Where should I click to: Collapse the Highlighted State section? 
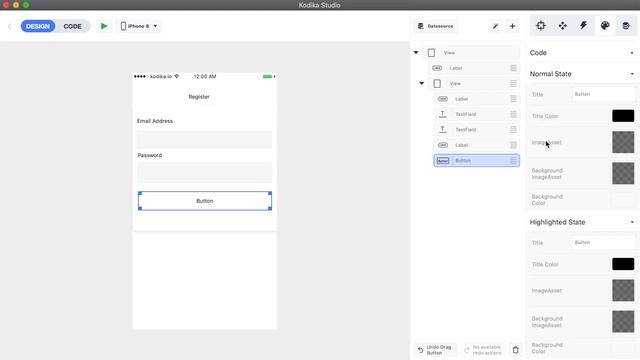(x=632, y=222)
